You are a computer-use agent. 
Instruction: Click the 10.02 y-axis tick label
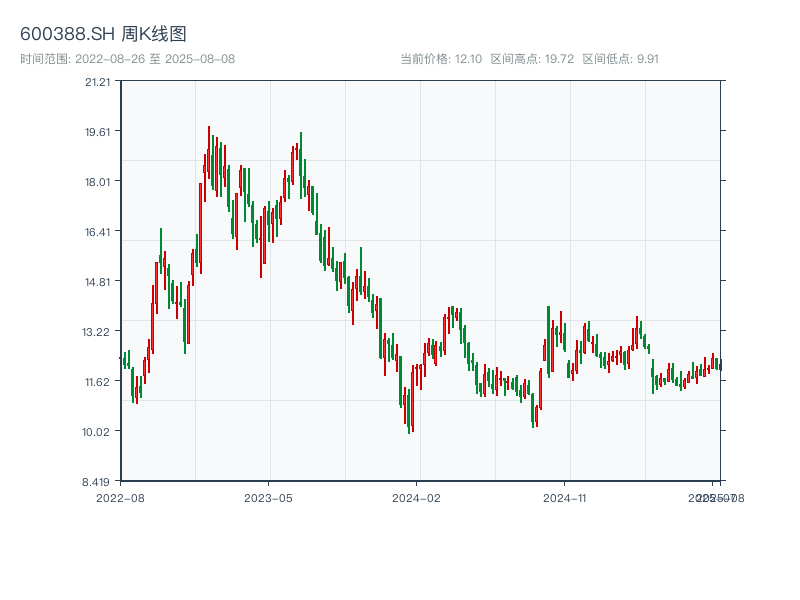tap(97, 432)
